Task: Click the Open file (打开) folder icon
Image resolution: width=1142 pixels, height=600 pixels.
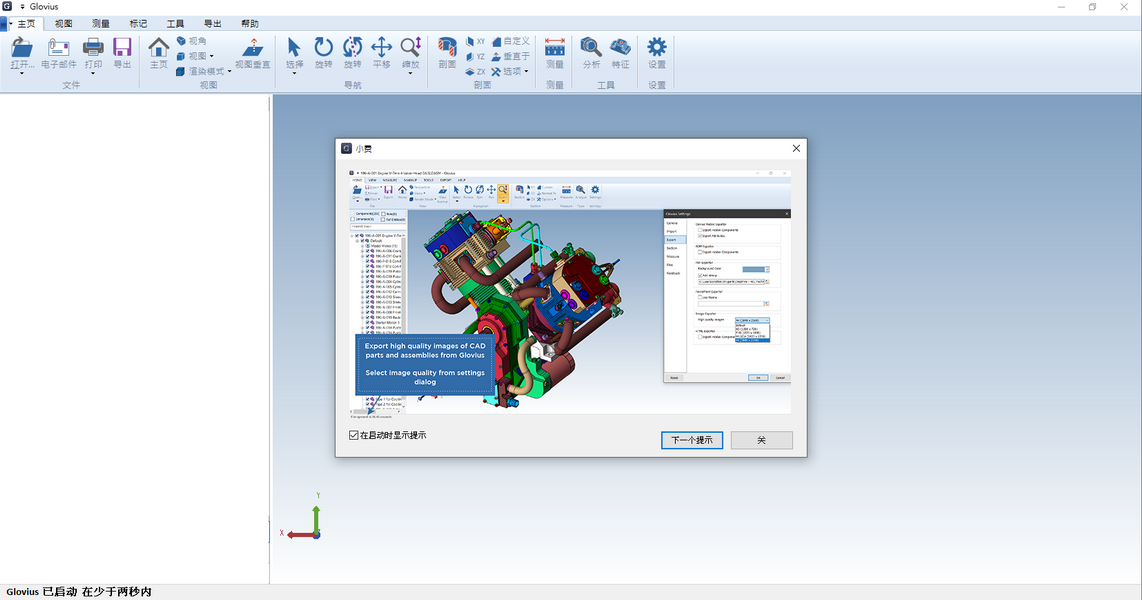Action: 22,47
